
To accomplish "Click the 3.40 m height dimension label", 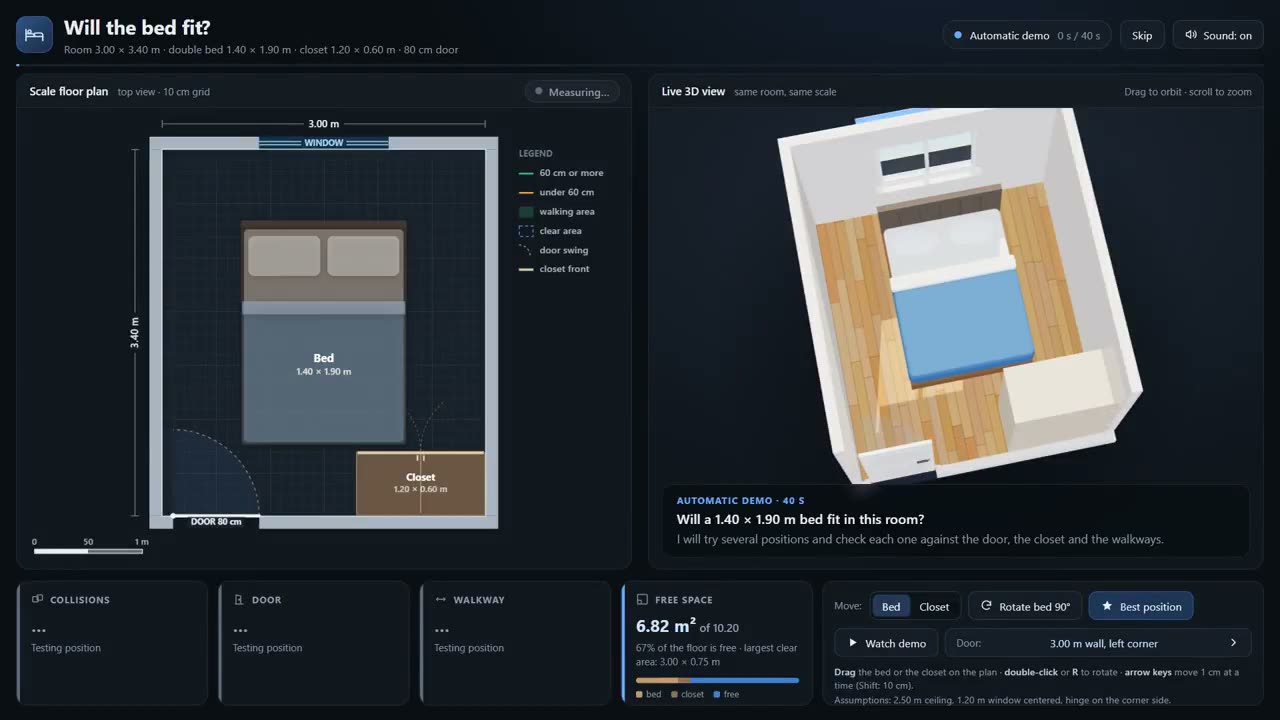I will (134, 333).
